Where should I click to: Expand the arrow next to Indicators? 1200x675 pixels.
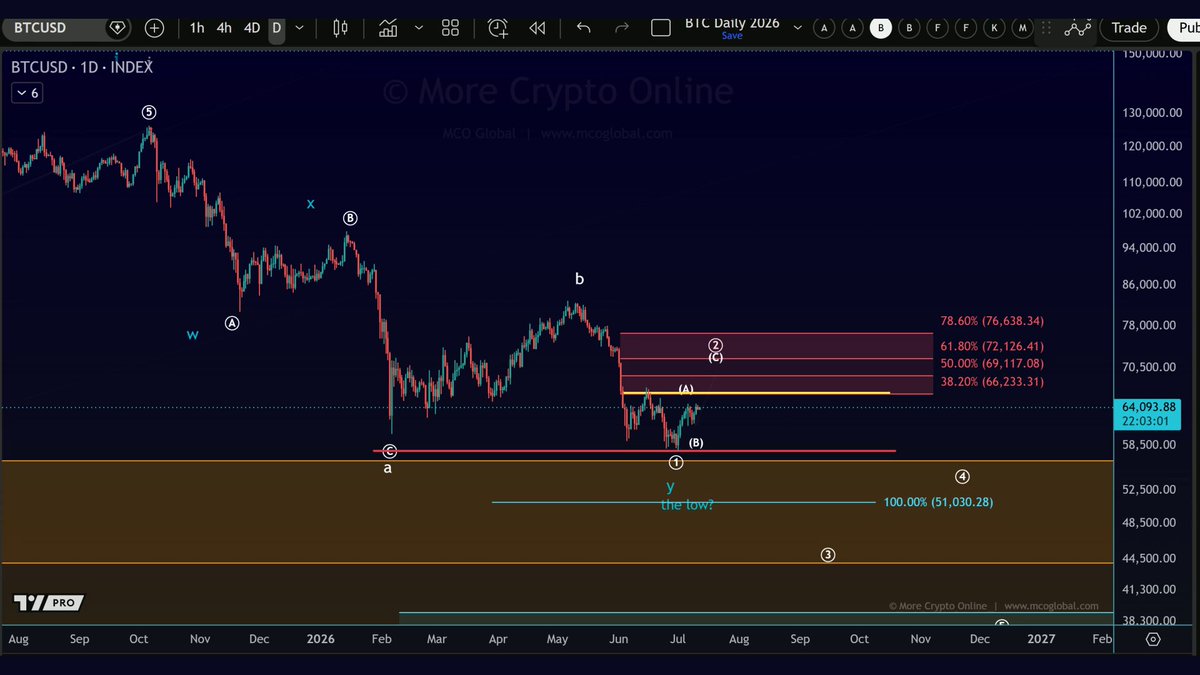point(418,28)
